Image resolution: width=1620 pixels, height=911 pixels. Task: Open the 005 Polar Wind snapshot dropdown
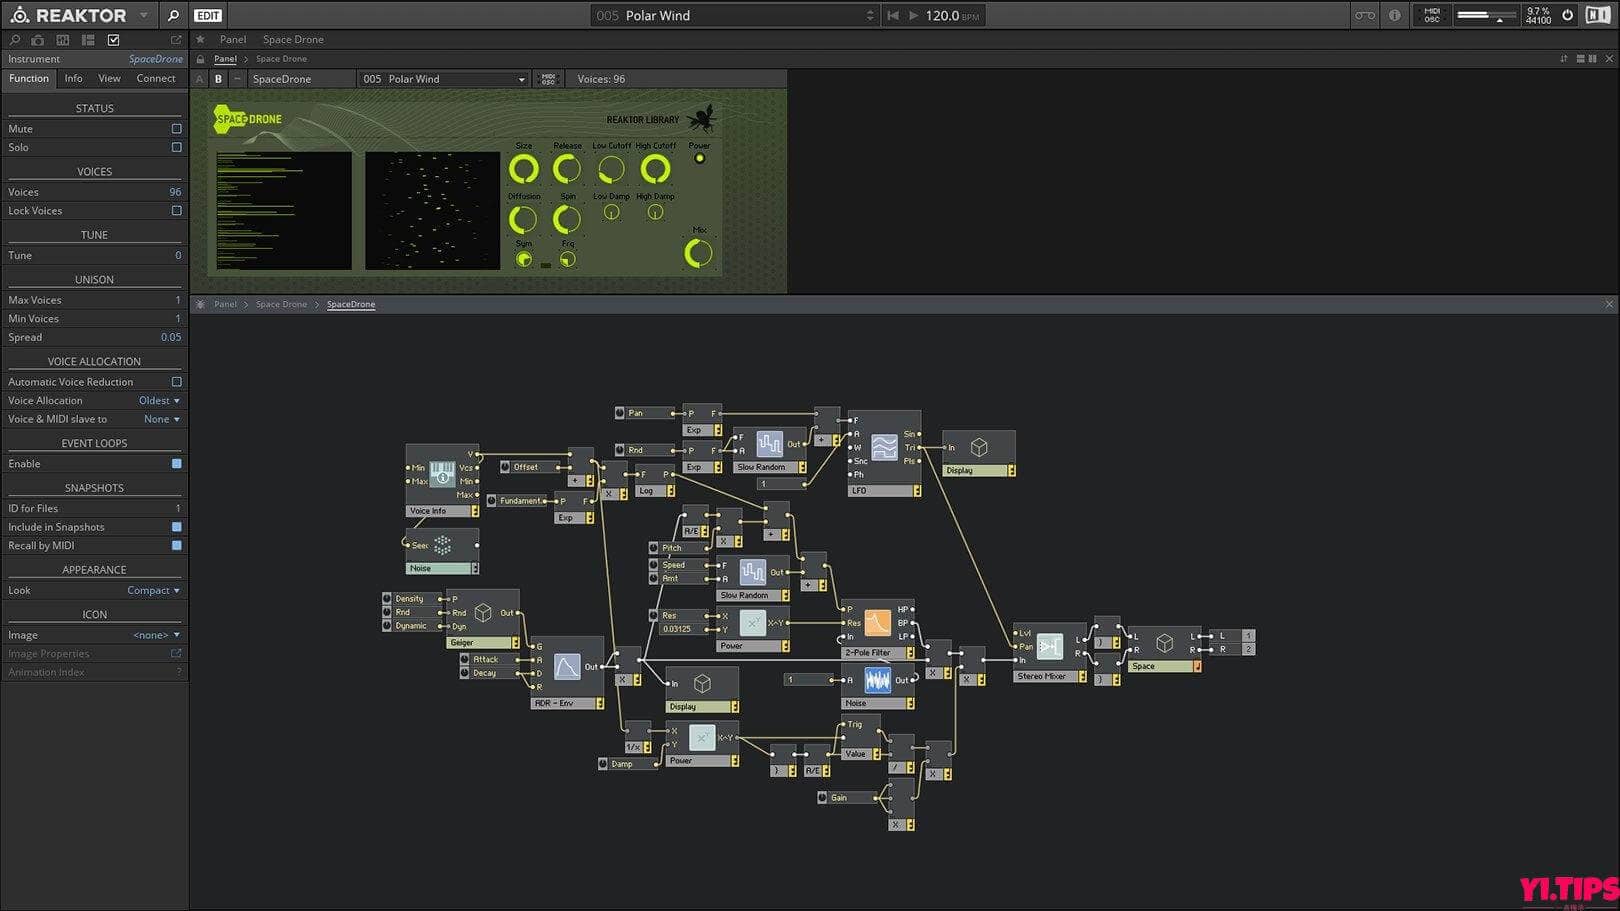pyautogui.click(x=443, y=79)
